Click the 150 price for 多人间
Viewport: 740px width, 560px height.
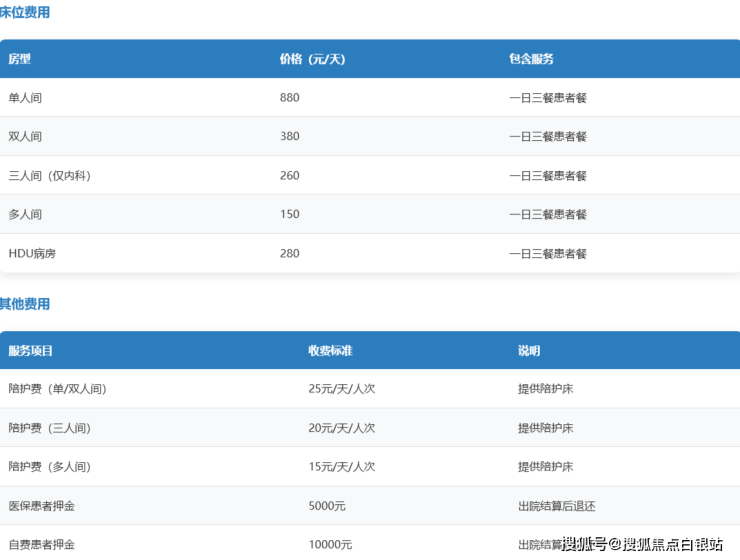click(290, 215)
